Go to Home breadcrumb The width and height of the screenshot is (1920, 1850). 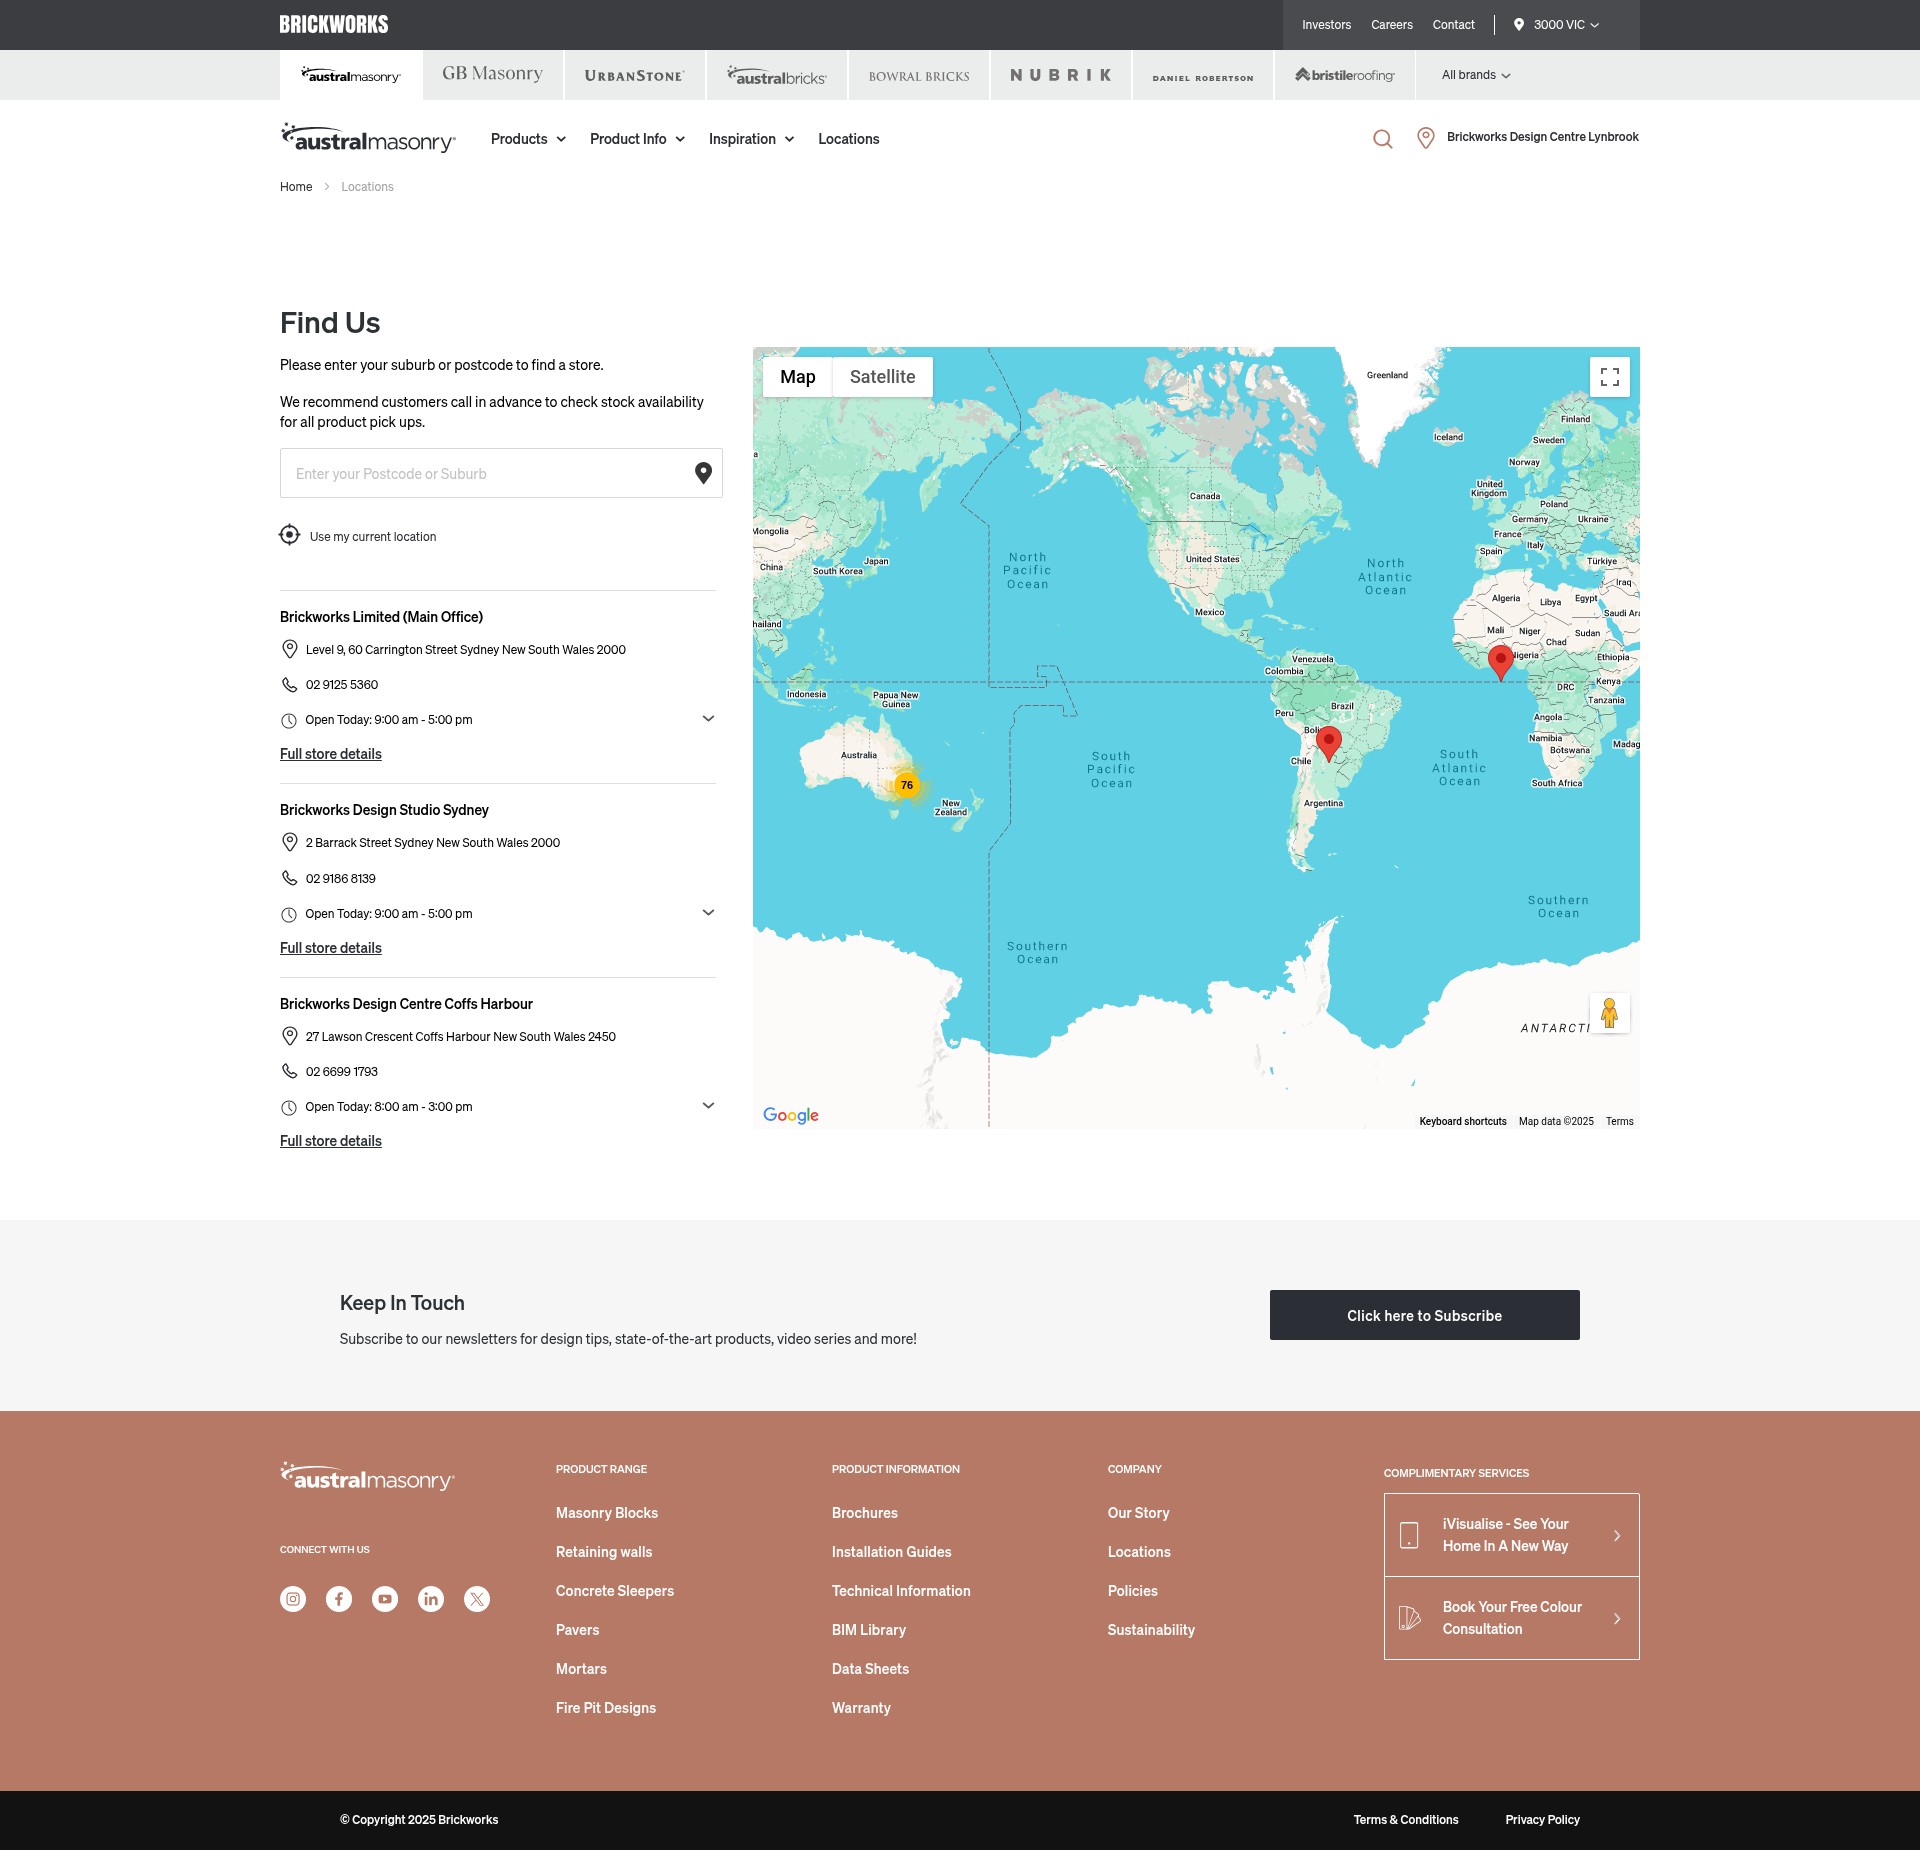coord(296,187)
